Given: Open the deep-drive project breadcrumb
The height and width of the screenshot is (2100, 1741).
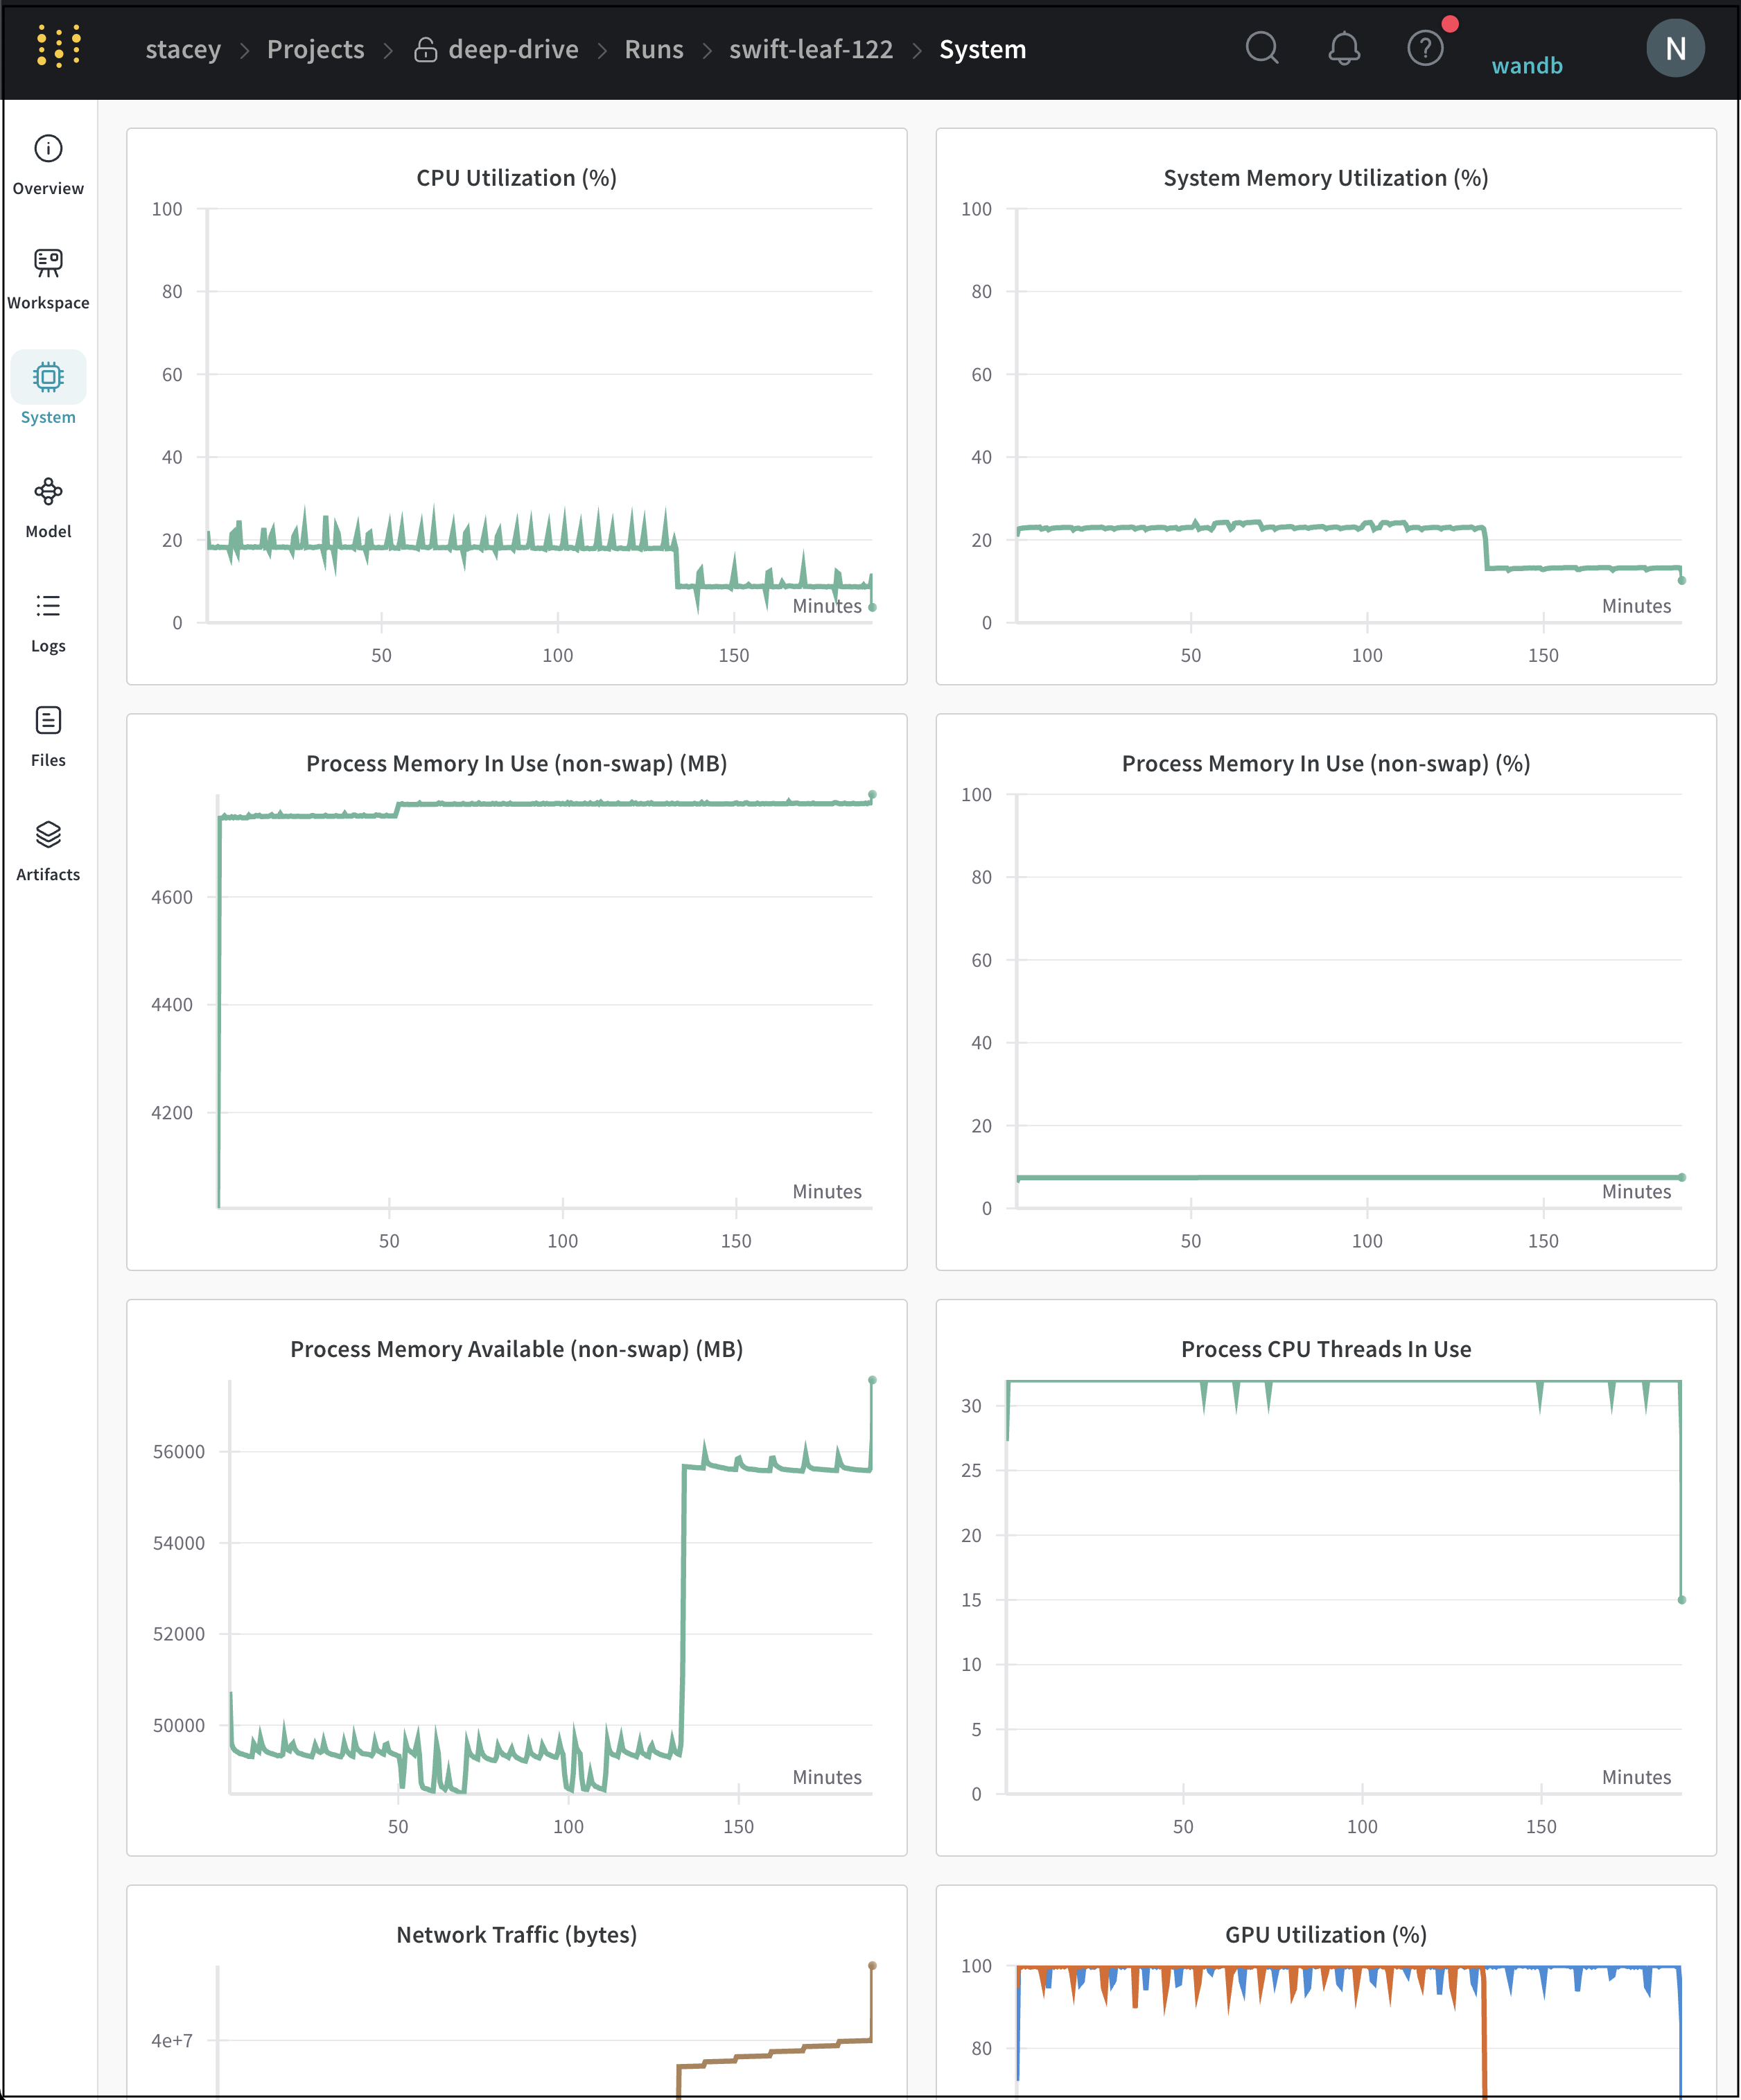Looking at the screenshot, I should tap(512, 49).
